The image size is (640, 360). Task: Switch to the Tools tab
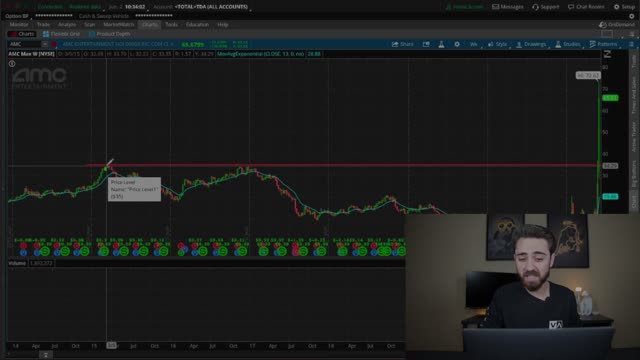(x=171, y=24)
